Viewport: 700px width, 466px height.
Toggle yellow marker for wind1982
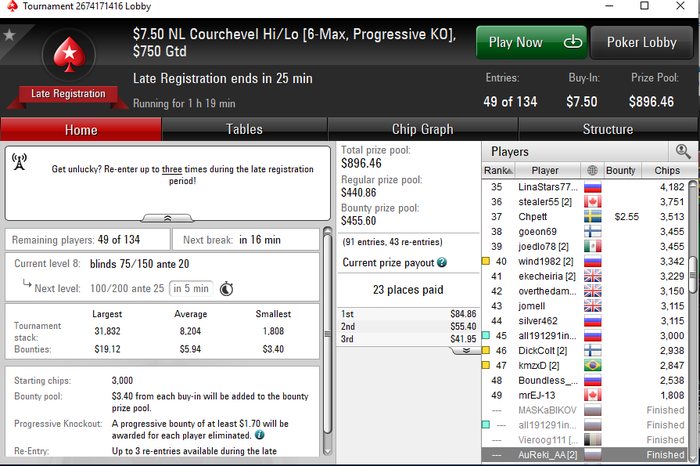click(486, 261)
